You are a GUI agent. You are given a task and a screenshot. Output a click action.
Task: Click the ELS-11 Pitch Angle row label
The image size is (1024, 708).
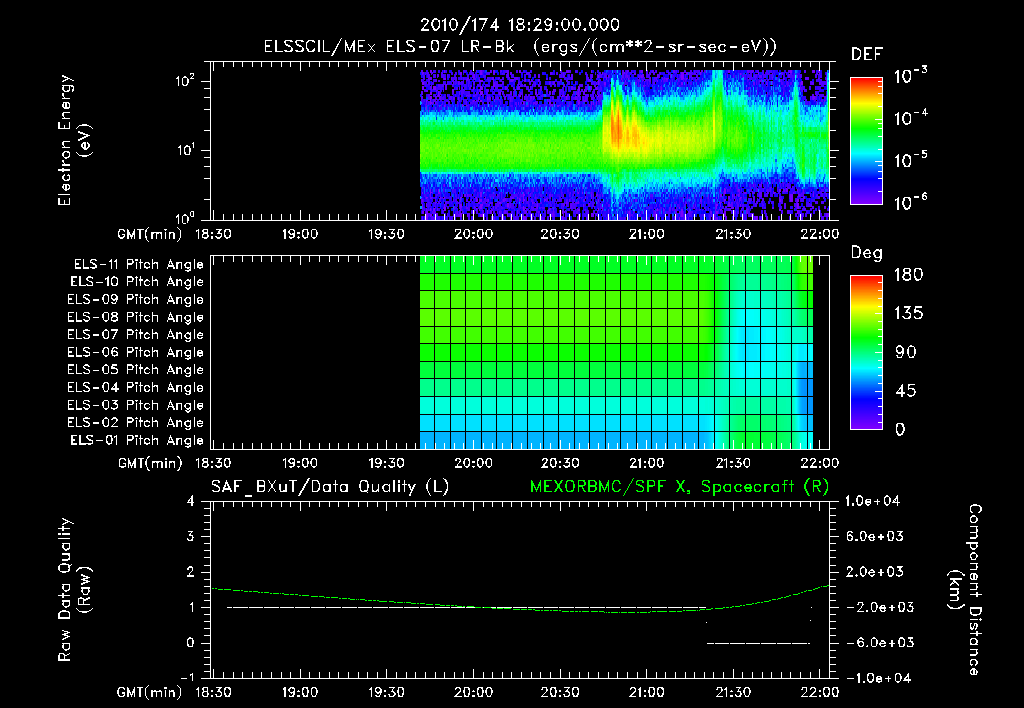[x=138, y=265]
